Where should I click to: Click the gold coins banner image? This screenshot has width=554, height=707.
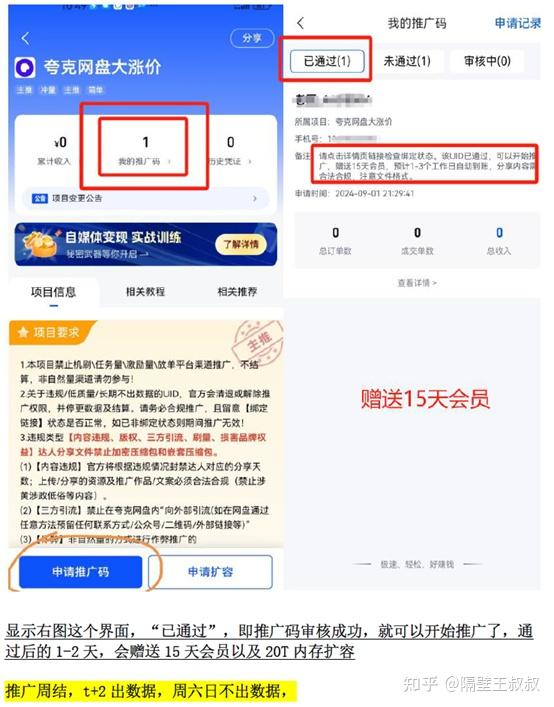pos(40,244)
